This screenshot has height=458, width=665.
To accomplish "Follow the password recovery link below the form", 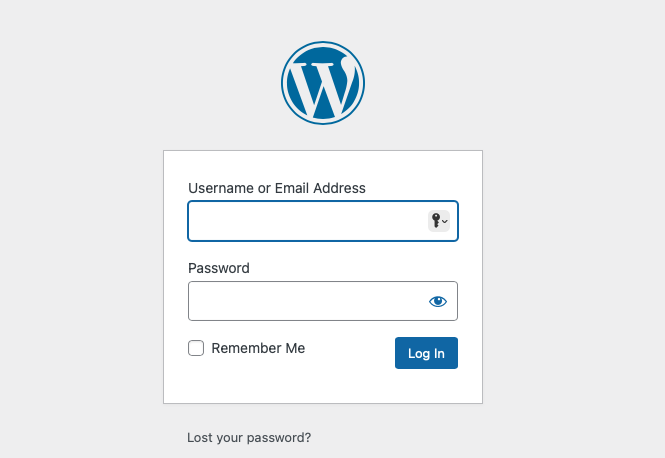I will (249, 437).
